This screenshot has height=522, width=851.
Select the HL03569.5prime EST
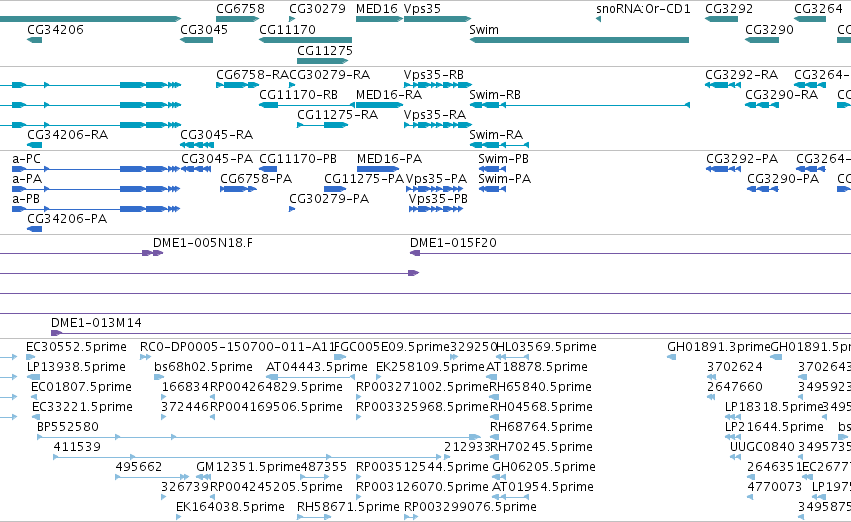click(513, 357)
